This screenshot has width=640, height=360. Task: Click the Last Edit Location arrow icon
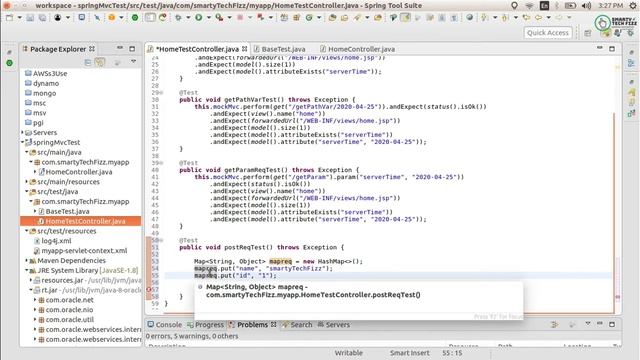click(527, 18)
